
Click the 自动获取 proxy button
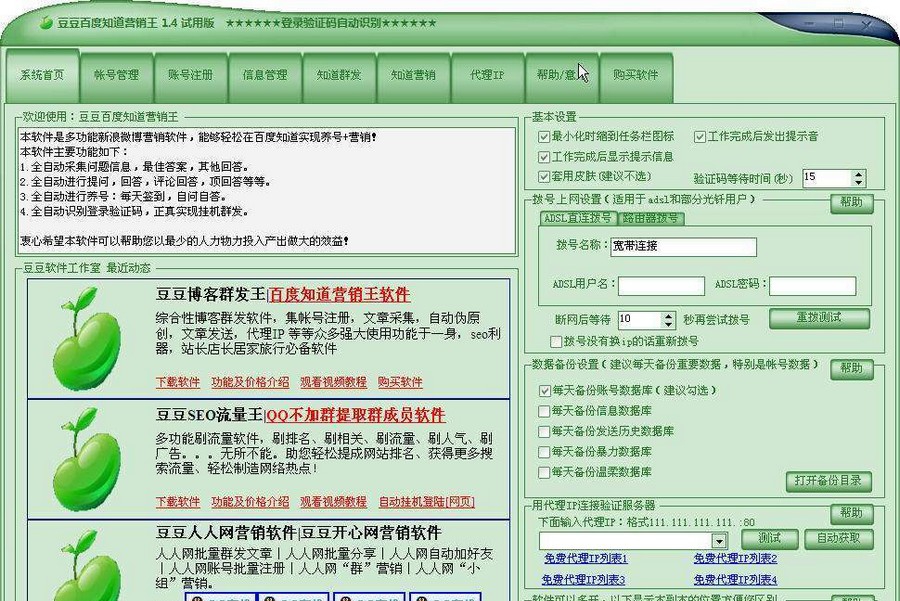[x=839, y=539]
